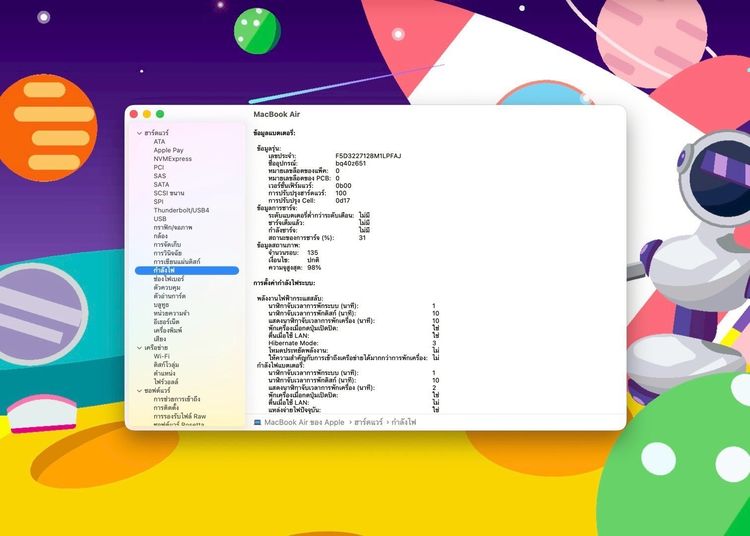Open การเขียนแผ่นดิสก์ (Disc Burning)

point(177,262)
